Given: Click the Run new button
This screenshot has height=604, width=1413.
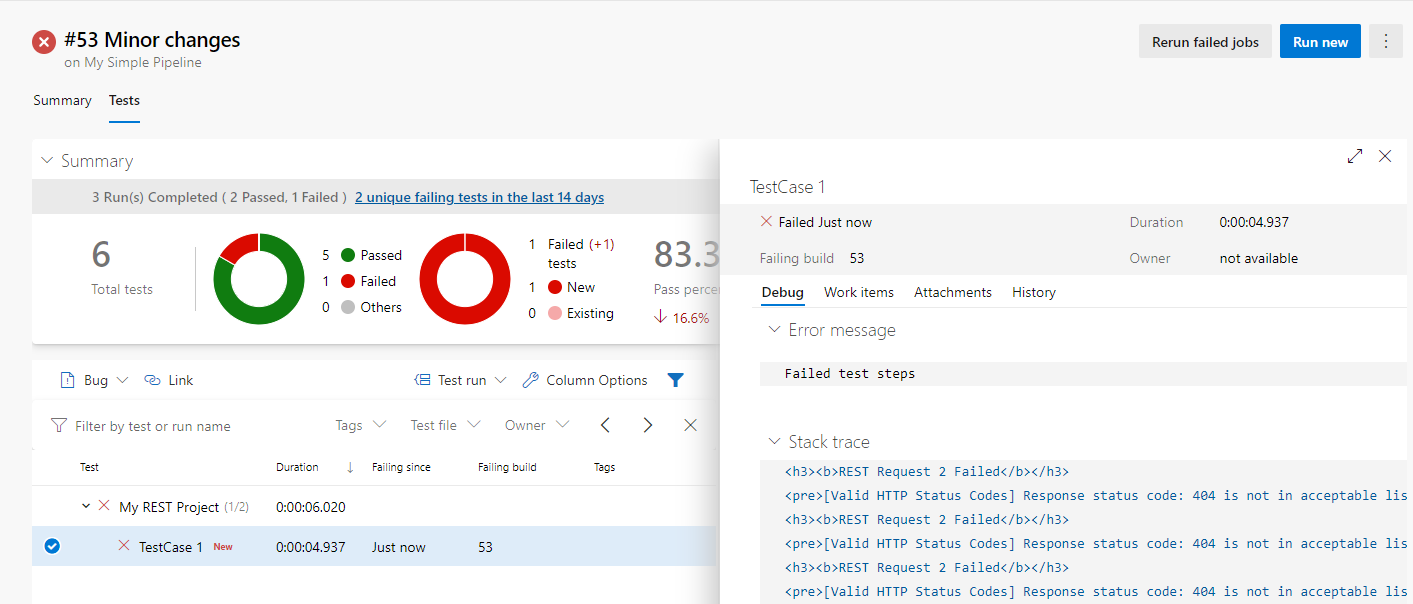Looking at the screenshot, I should pos(1320,41).
